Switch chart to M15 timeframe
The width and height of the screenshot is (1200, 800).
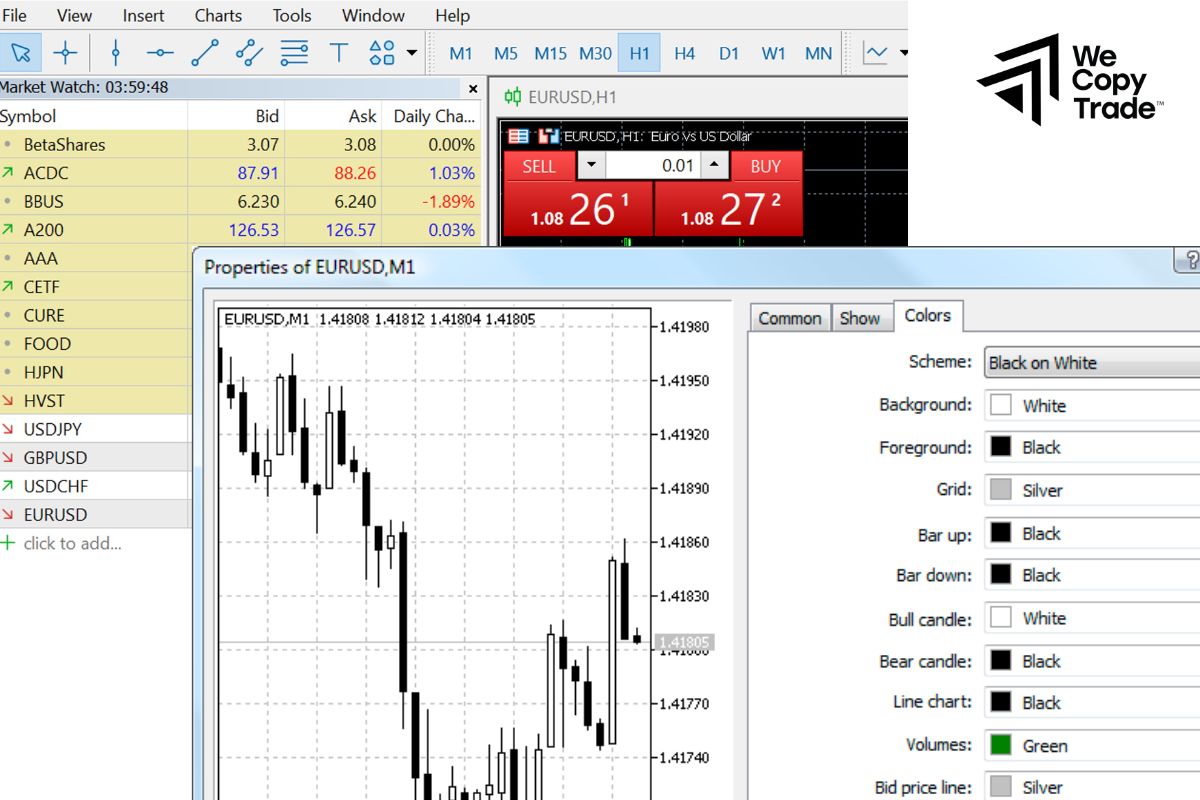(550, 53)
